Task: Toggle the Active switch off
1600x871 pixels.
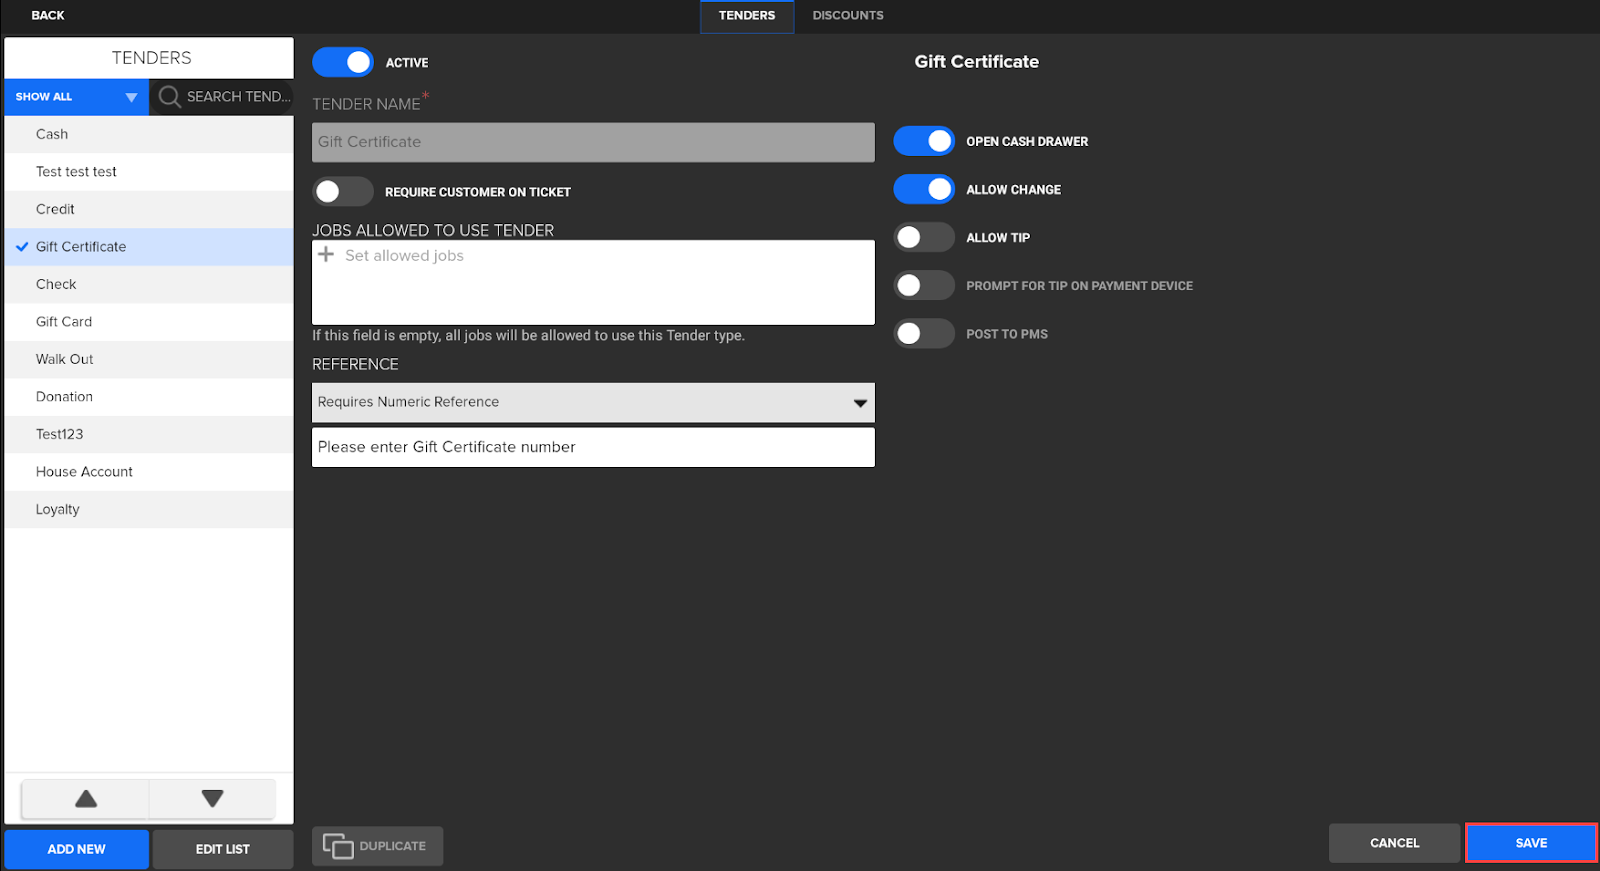Action: click(343, 62)
